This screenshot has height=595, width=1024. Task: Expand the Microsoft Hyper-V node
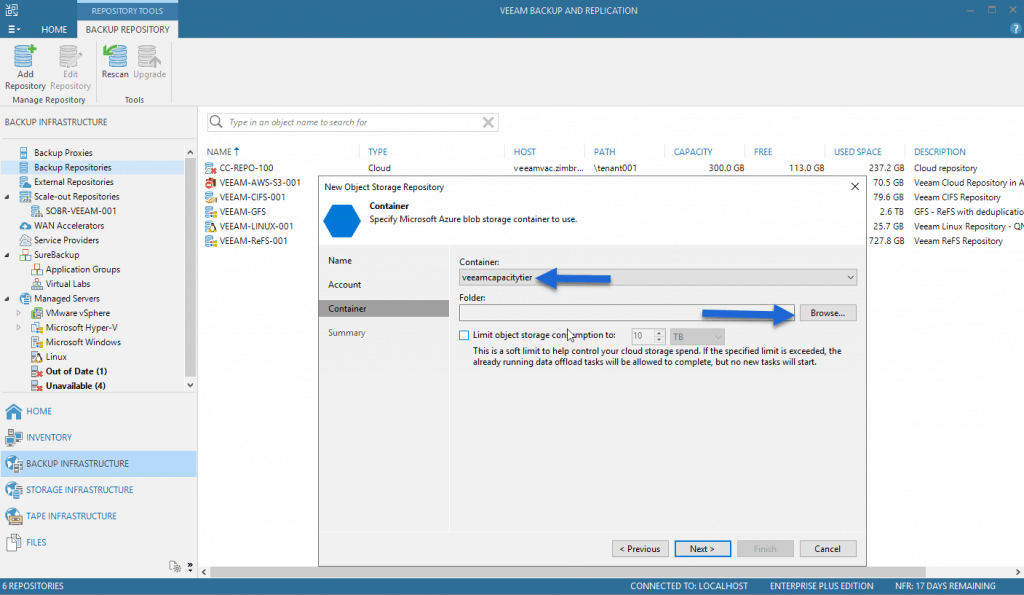(18, 328)
